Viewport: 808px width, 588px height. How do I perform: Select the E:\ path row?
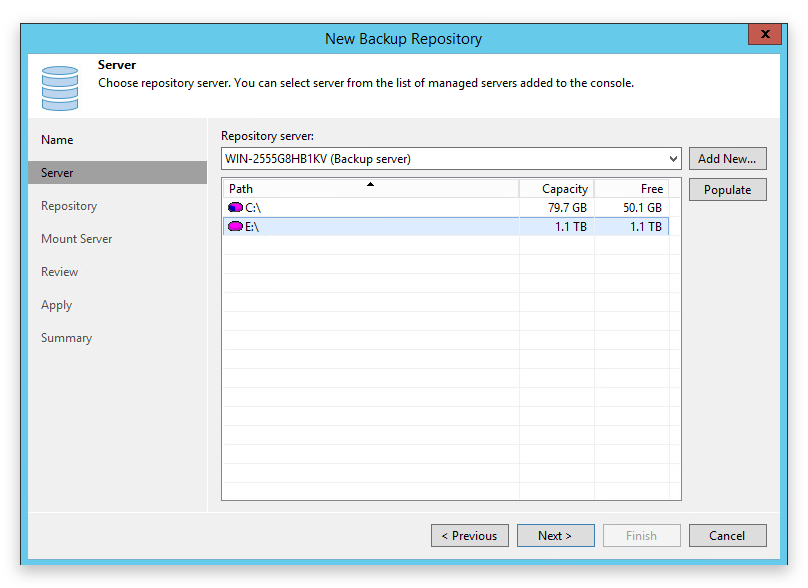pyautogui.click(x=446, y=227)
